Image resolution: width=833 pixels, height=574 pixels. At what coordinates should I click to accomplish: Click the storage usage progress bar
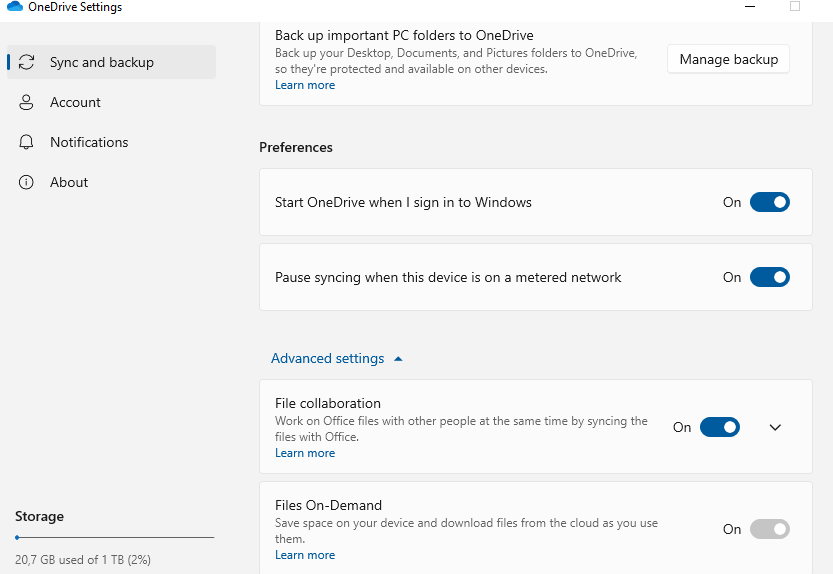click(114, 538)
